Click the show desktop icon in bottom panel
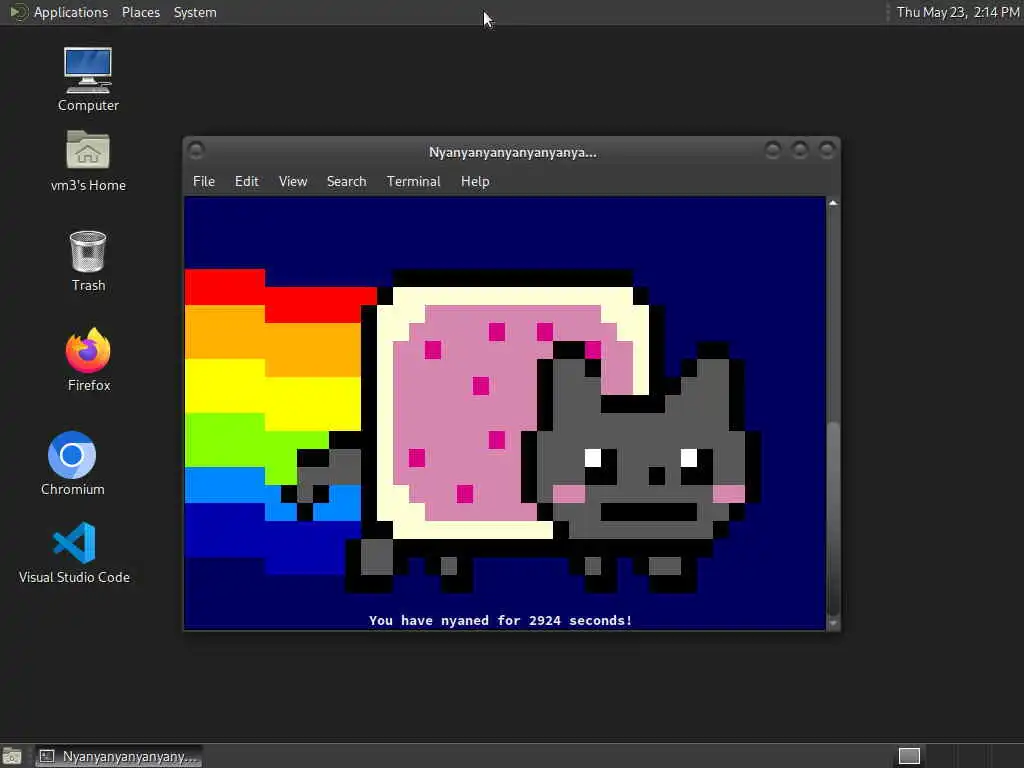The image size is (1024, 768). 12,756
